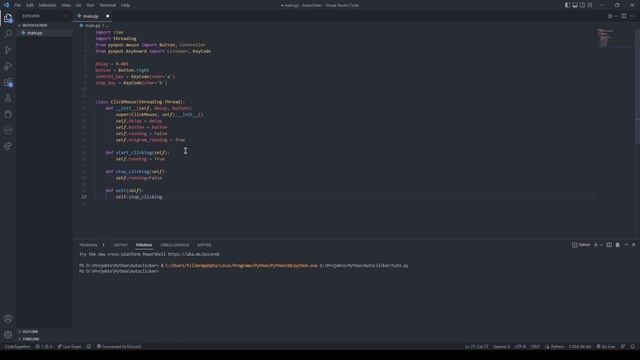Close the terminal panel
This screenshot has width=640, height=360.
[634, 245]
